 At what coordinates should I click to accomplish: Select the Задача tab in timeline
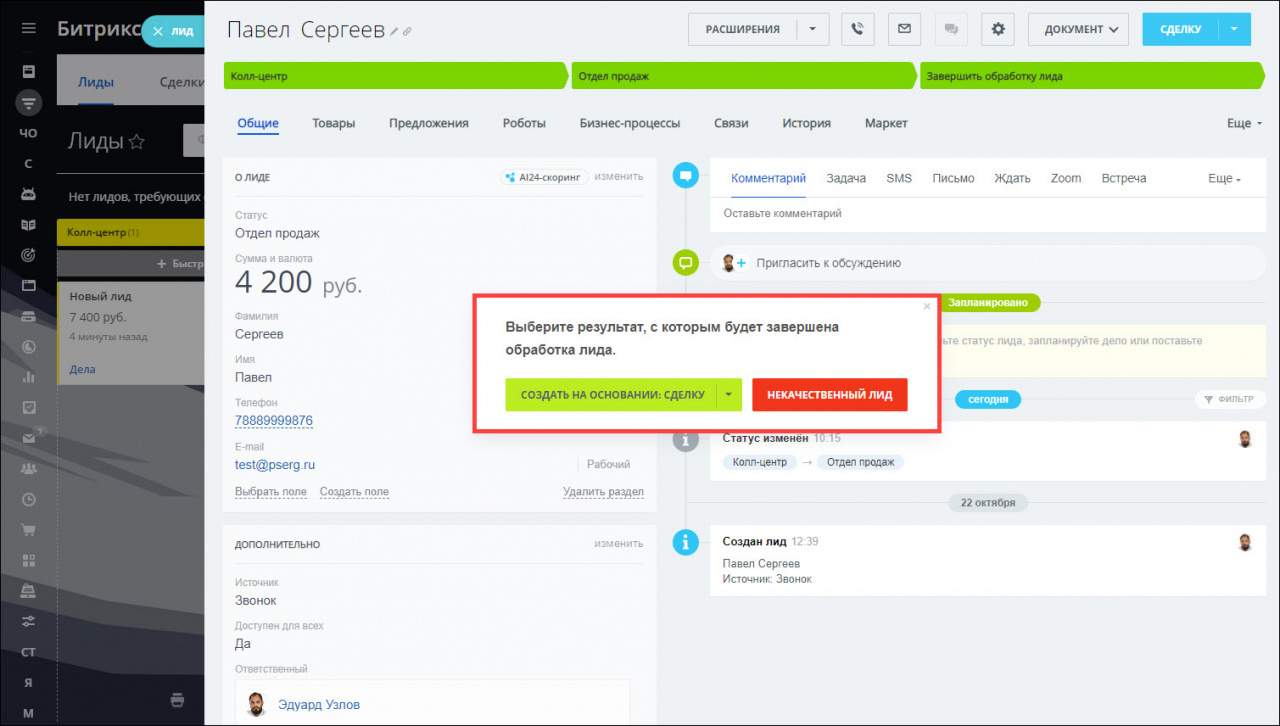click(x=846, y=178)
